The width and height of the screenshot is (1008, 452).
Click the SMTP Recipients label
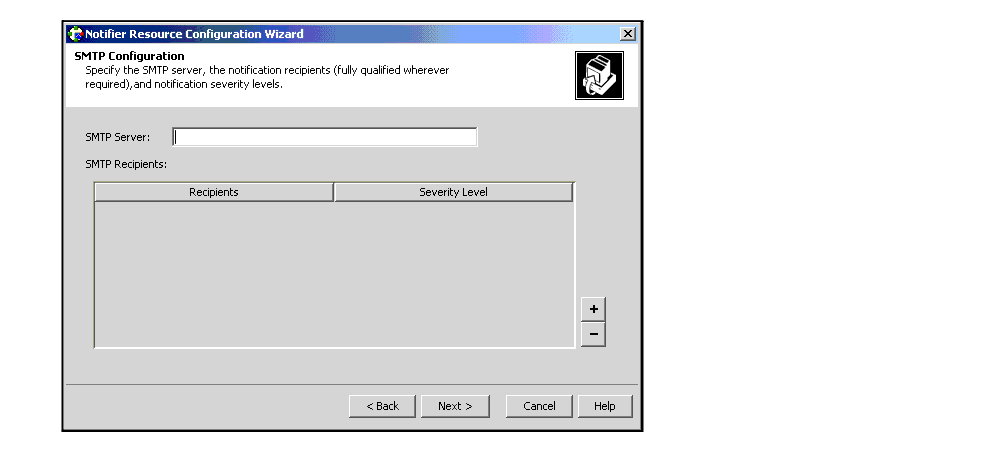(126, 164)
